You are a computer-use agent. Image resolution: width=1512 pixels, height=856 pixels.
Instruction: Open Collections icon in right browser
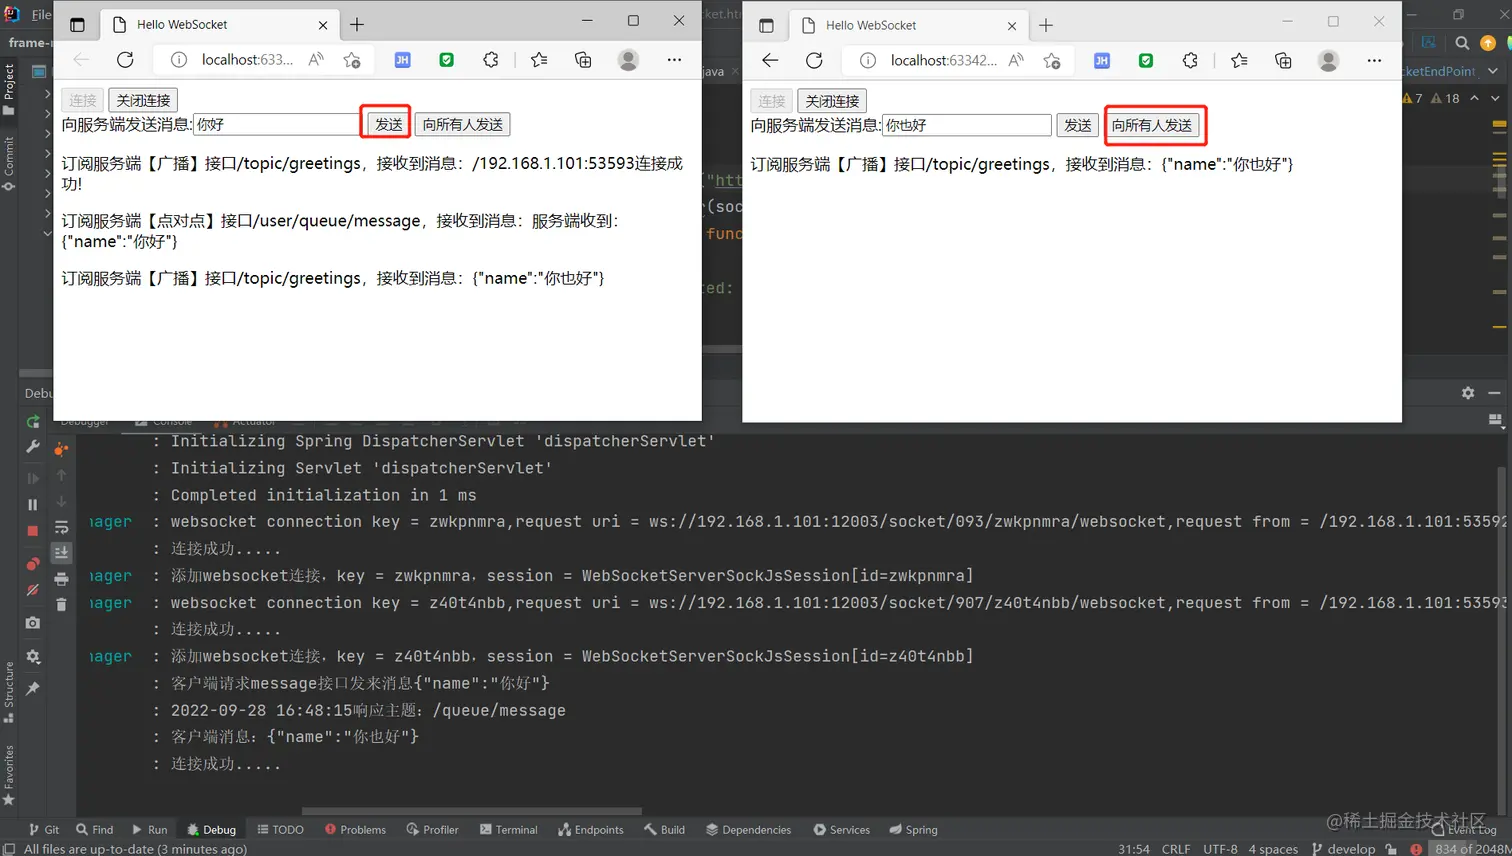[1283, 61]
